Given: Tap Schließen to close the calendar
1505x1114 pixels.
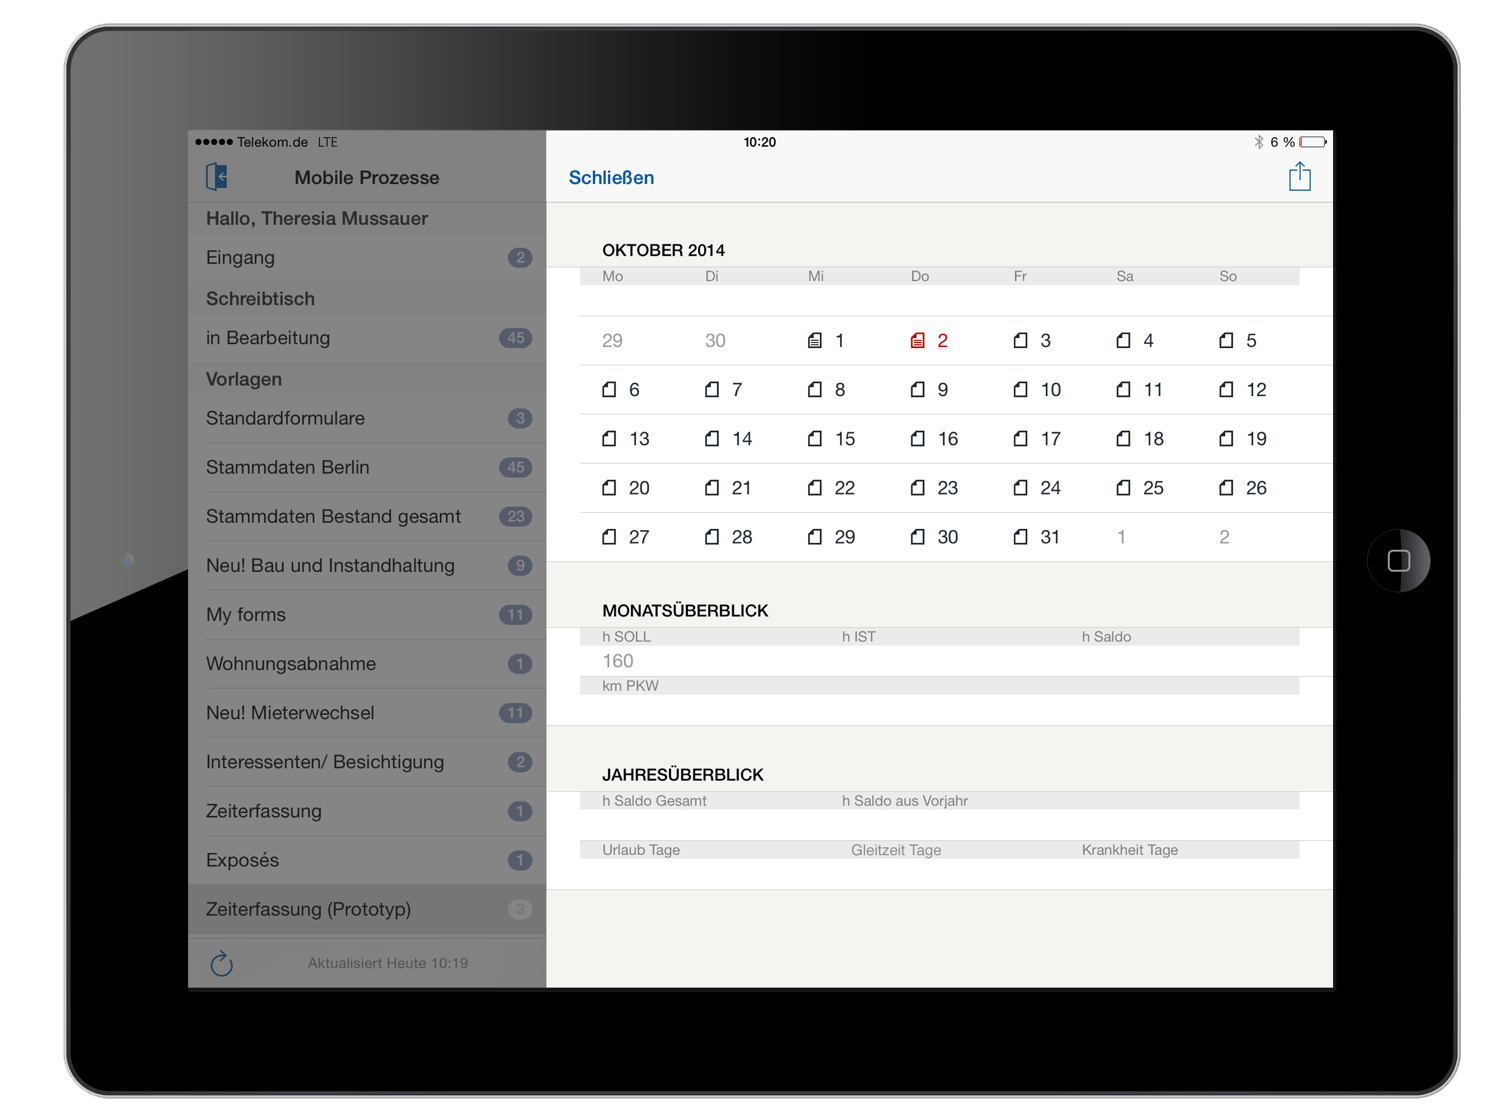Looking at the screenshot, I should coord(611,178).
